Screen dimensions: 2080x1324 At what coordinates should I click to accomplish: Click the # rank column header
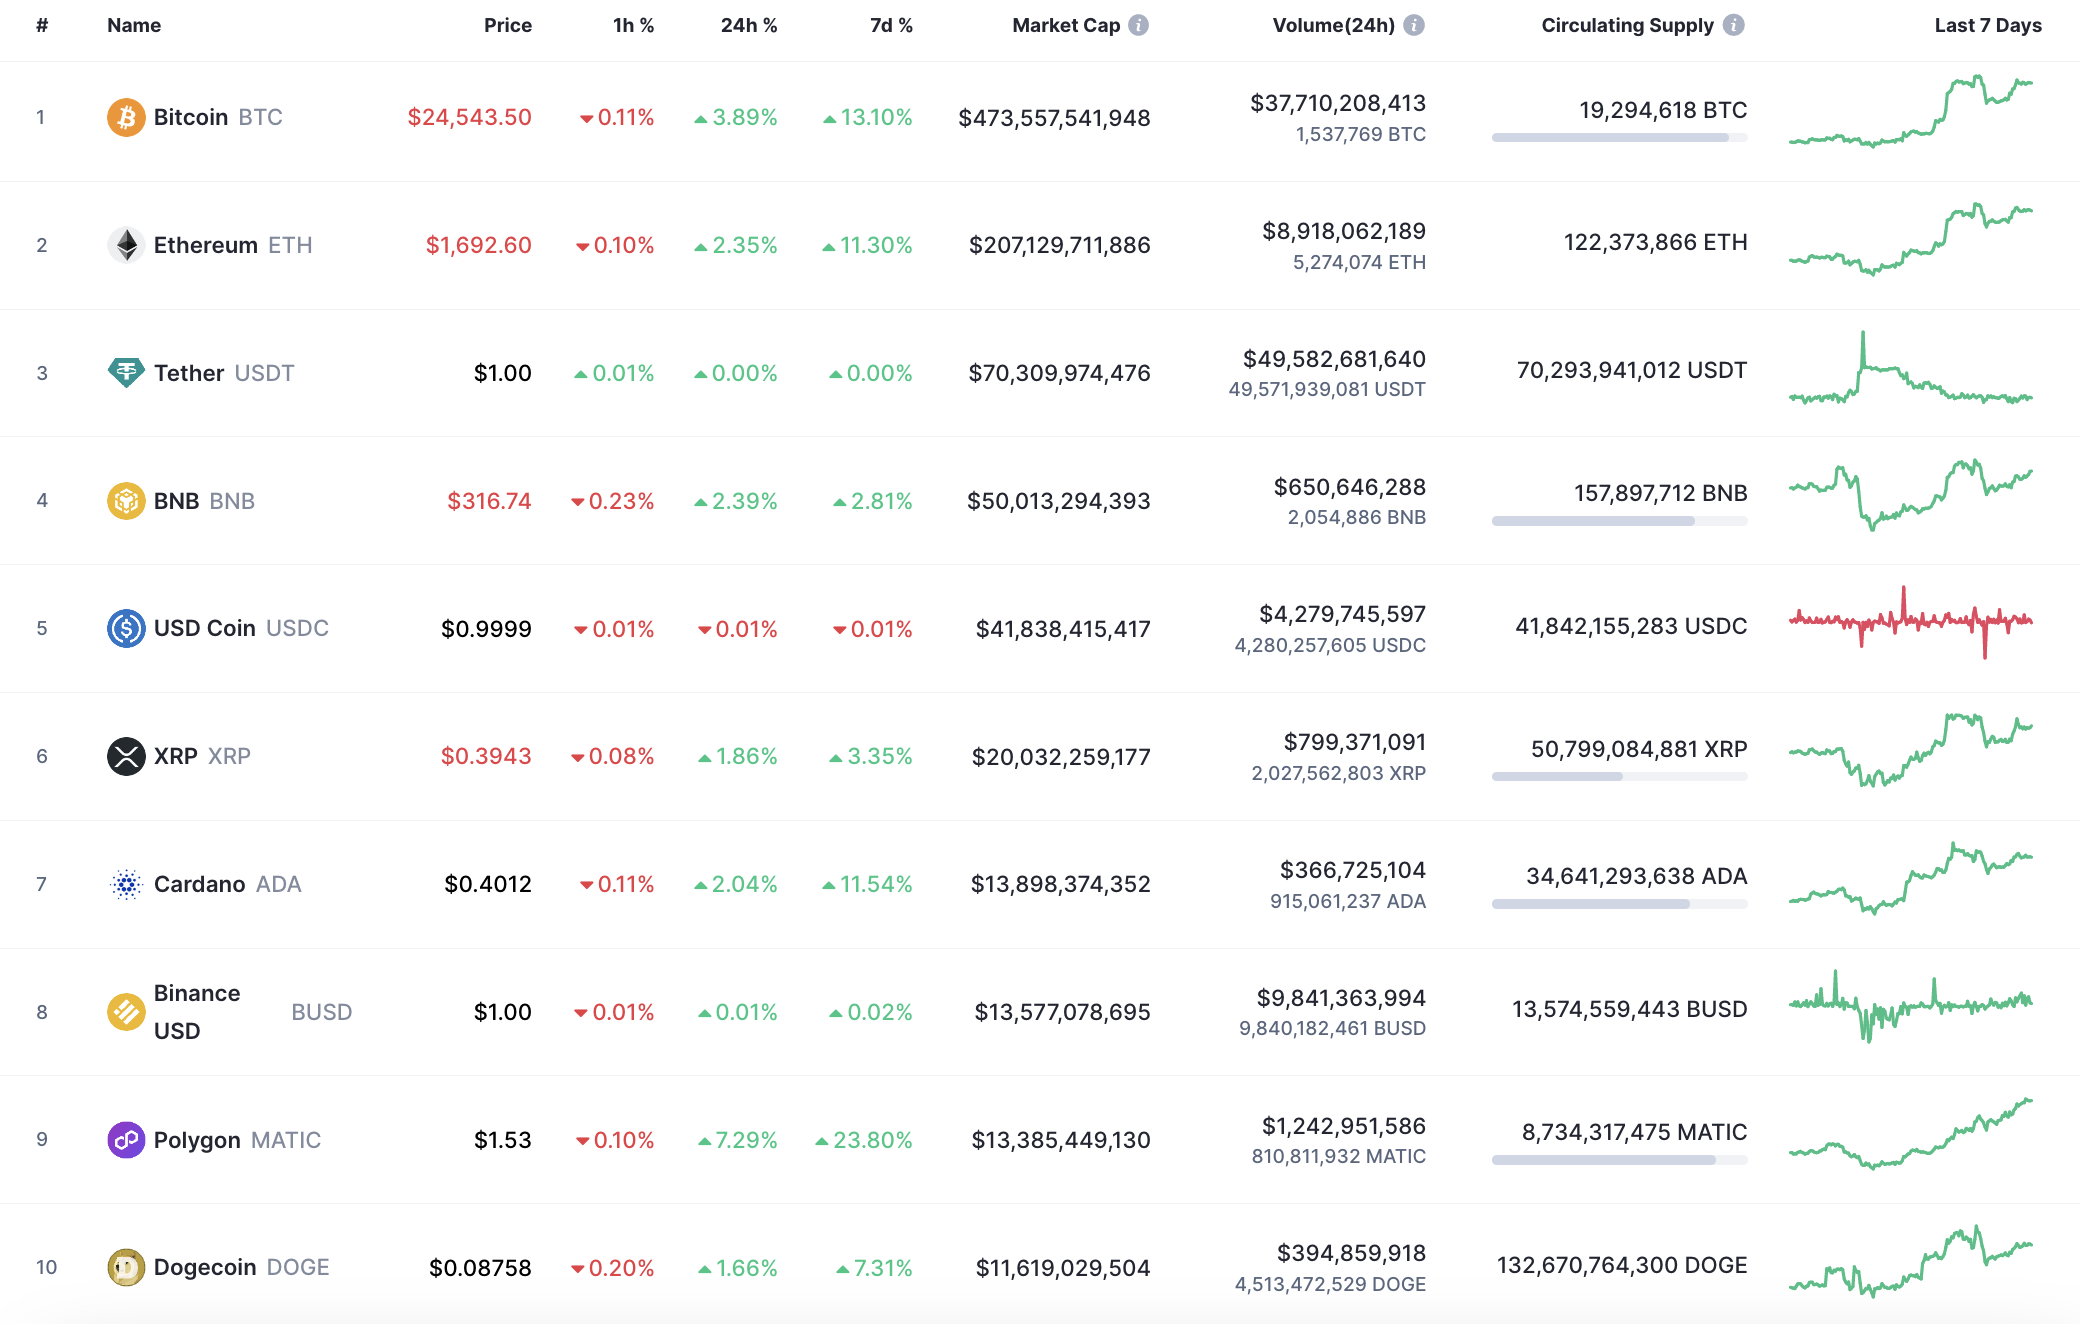pos(41,26)
